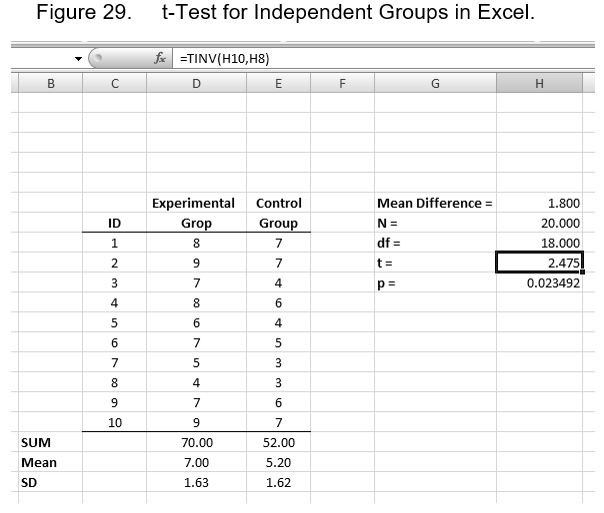
Task: Select column G header
Action: pos(435,83)
